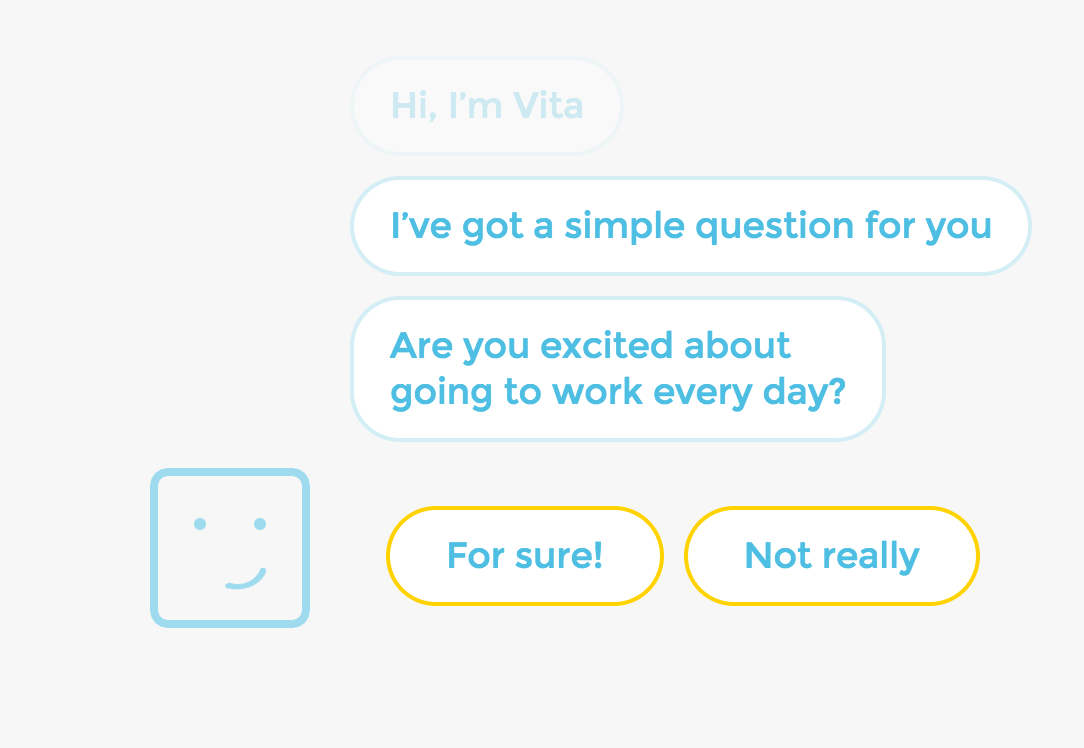
Task: Click the faded 'Hi, I'm Vita' greeting bubble
Action: (486, 105)
